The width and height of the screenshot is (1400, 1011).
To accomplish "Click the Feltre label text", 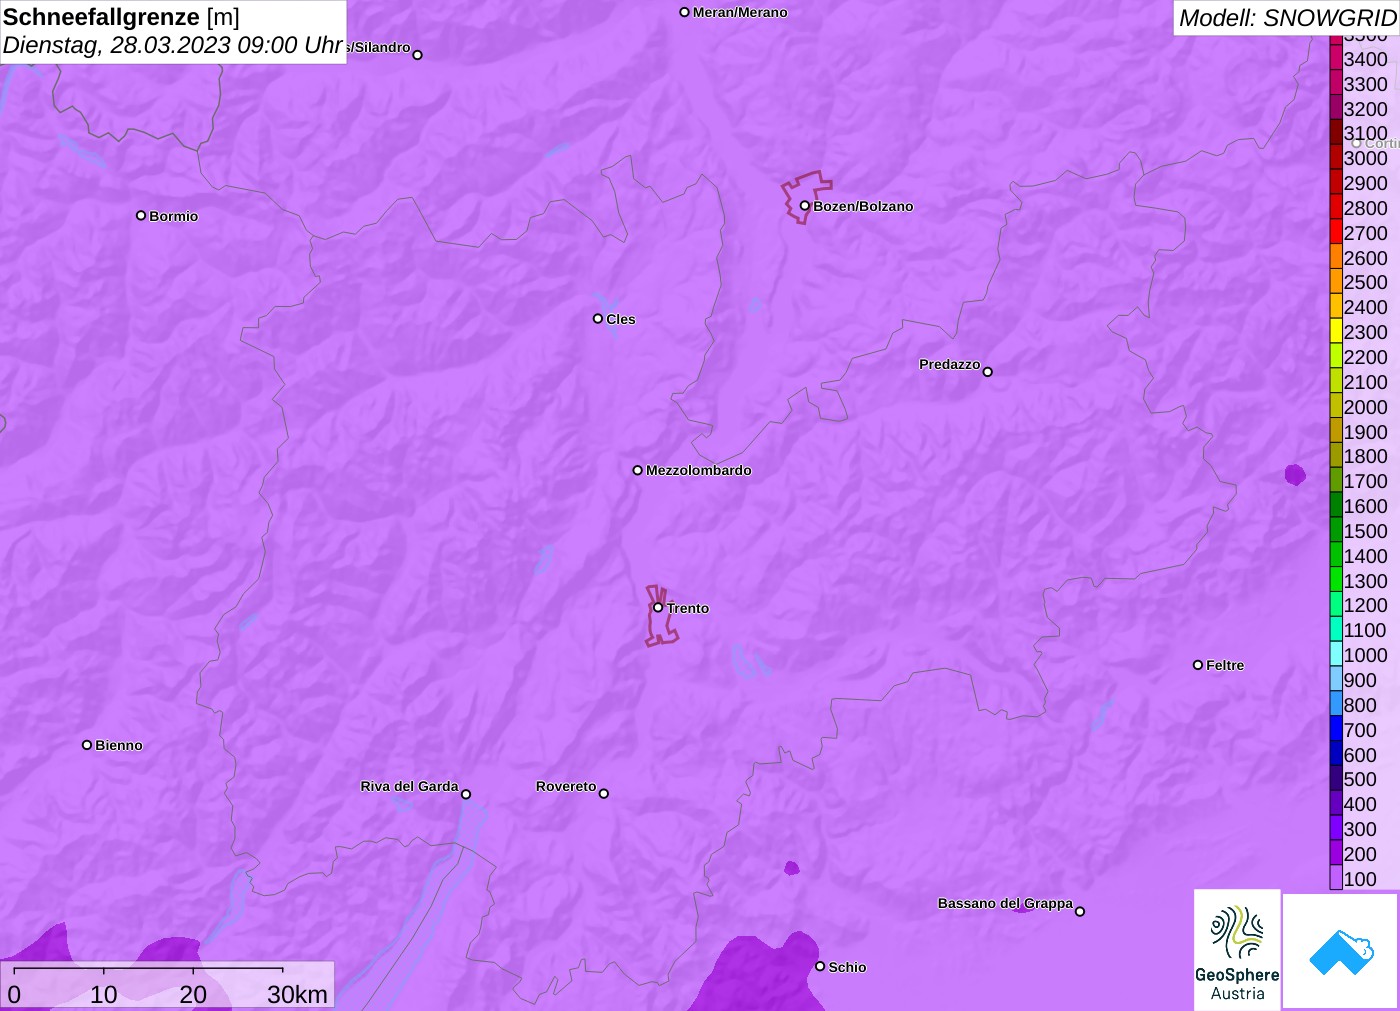I will coord(1225,665).
